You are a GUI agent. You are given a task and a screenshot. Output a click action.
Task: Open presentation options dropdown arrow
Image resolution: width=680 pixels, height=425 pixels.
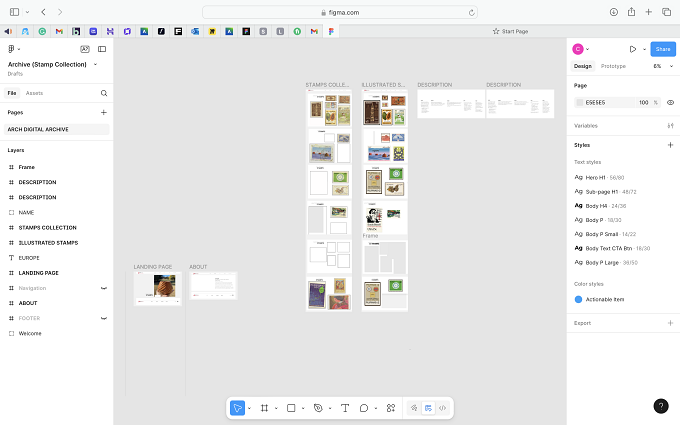pyautogui.click(x=644, y=49)
